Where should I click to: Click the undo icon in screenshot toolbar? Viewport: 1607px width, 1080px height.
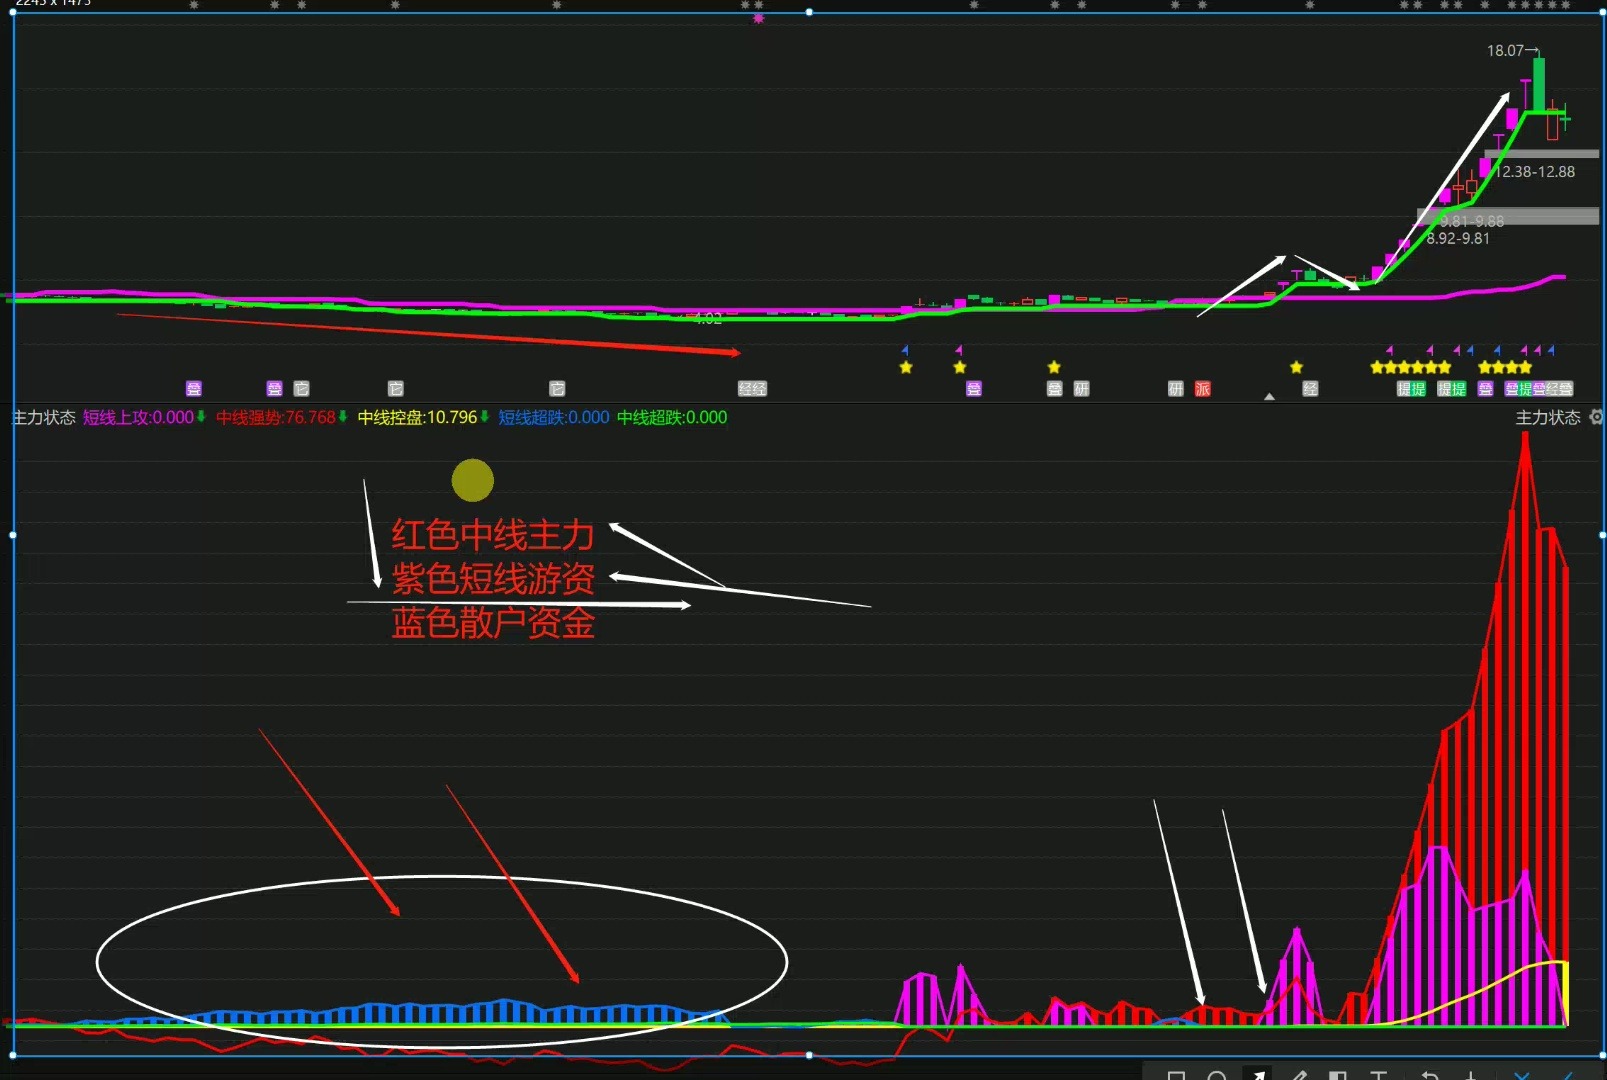[1430, 1076]
